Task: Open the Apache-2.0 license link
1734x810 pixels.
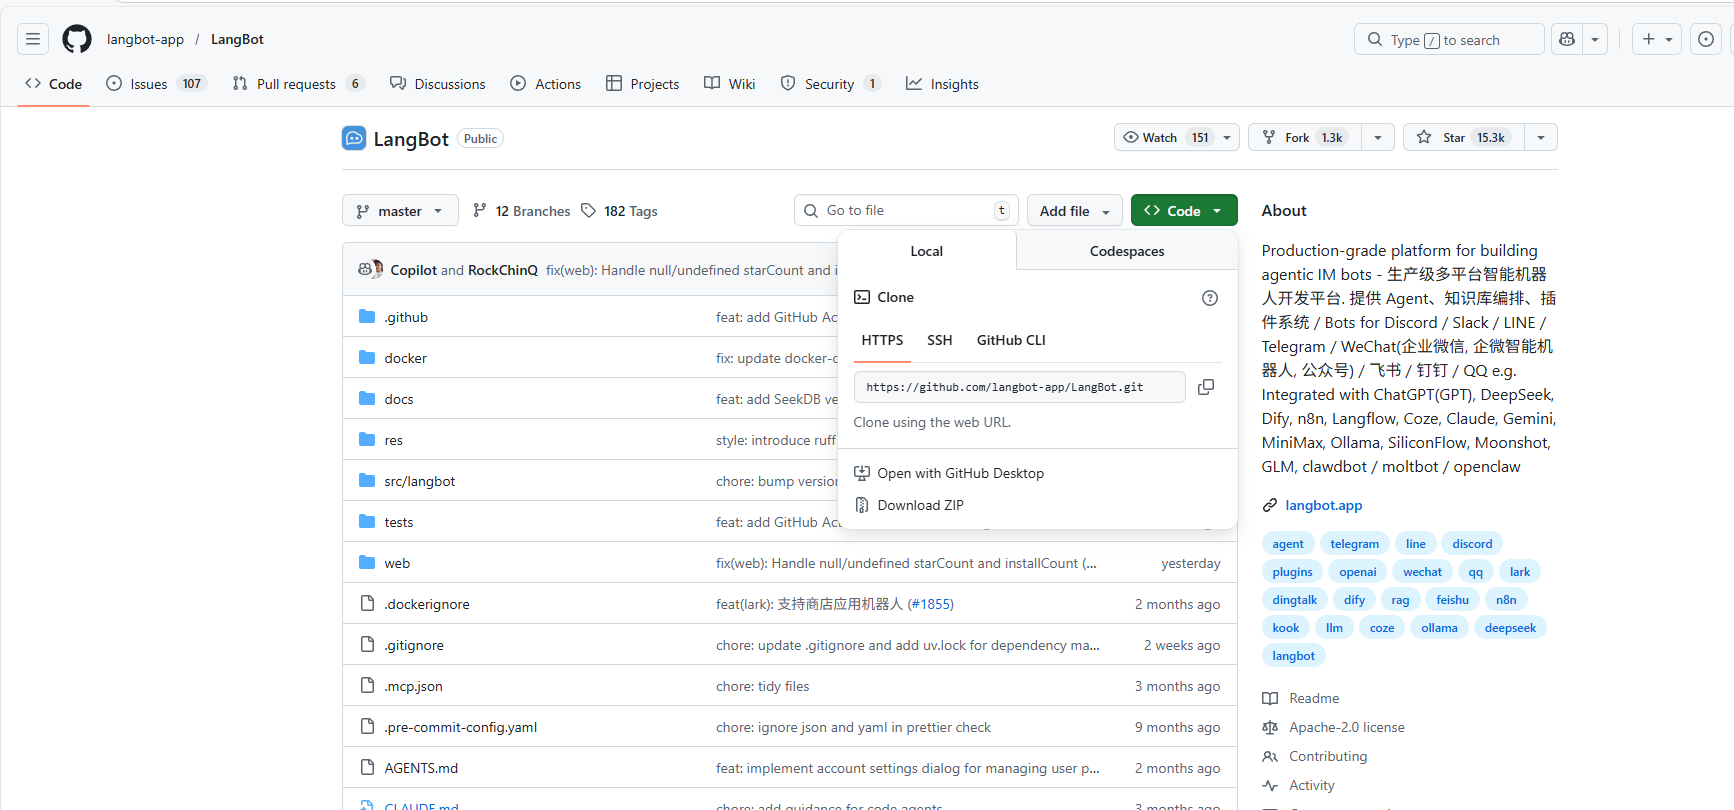Action: [1347, 727]
